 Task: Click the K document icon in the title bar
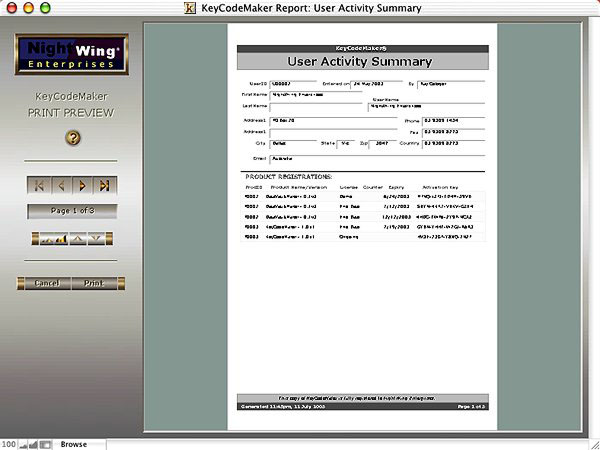coord(190,8)
